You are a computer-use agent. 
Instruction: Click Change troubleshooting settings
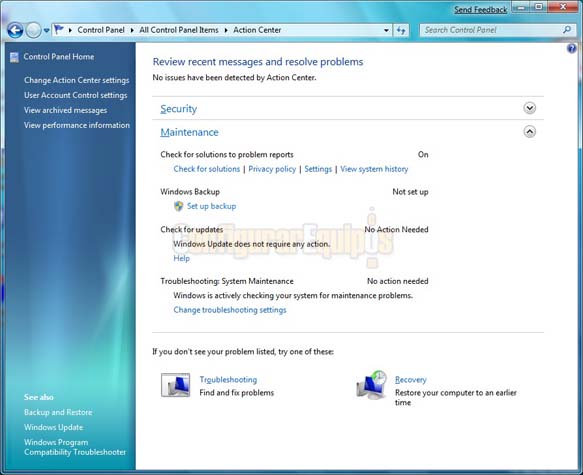[x=230, y=310]
